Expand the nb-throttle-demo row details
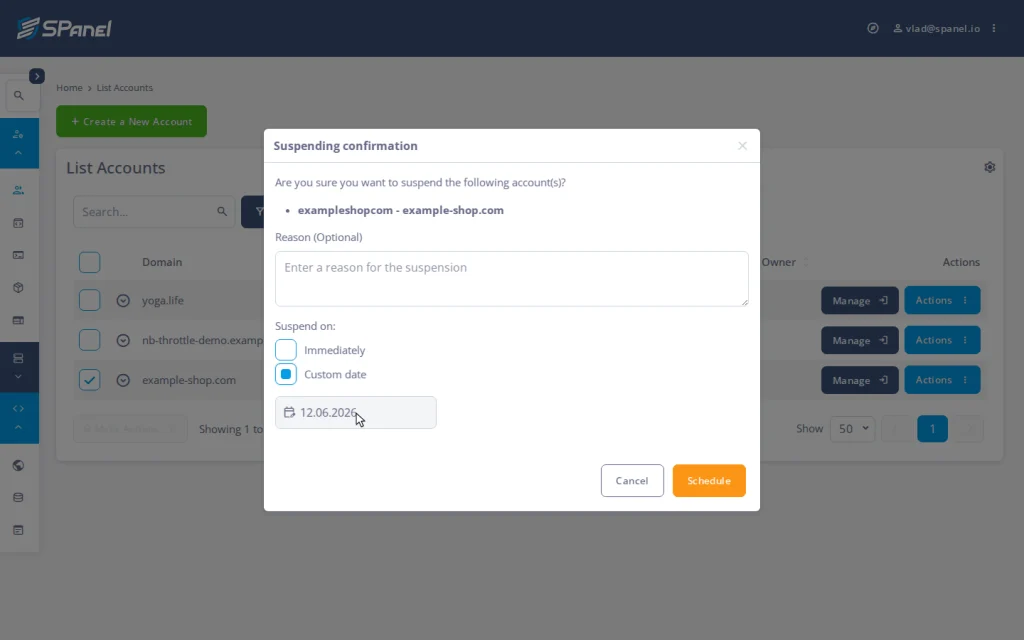The height and width of the screenshot is (640, 1024). (x=123, y=340)
